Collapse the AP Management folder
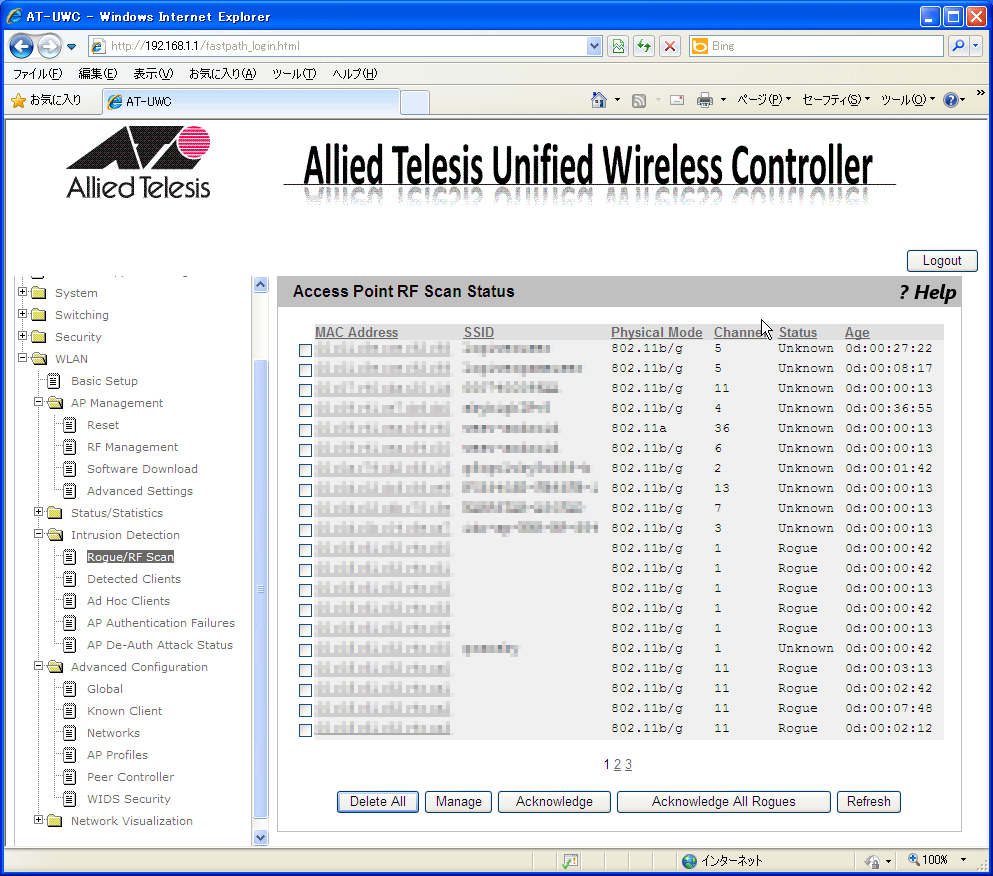This screenshot has height=876, width=993. pyautogui.click(x=39, y=402)
